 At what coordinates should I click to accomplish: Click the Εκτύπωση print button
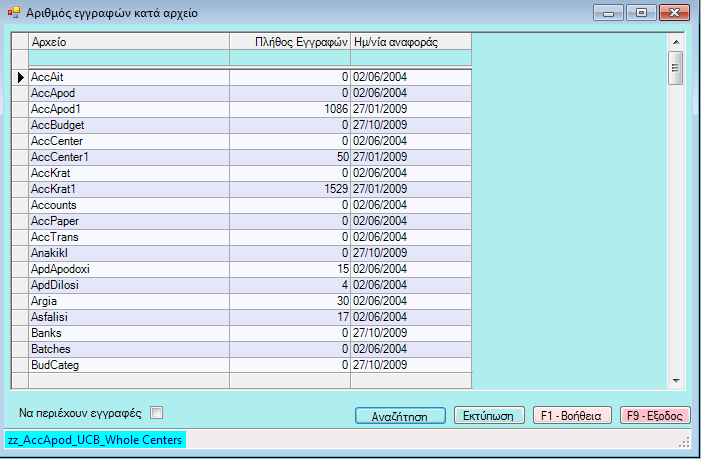489,416
